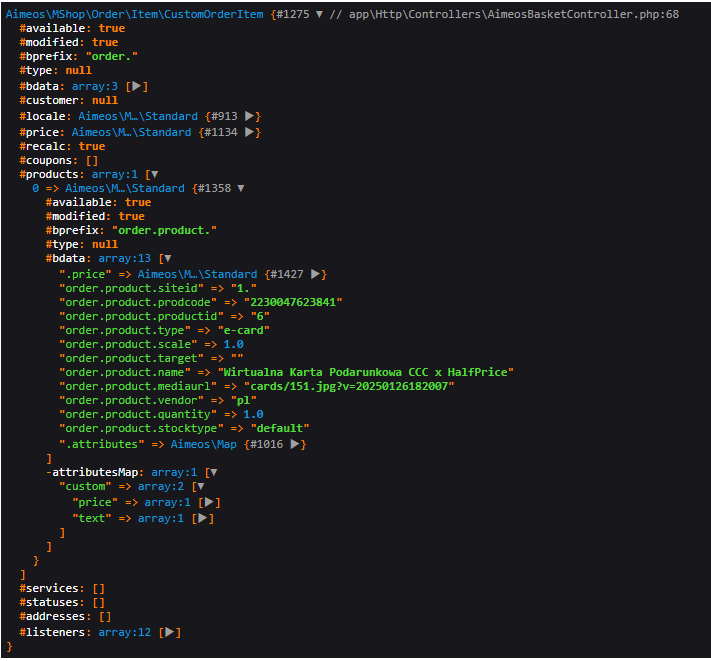Expand the "price" array:1 entry
Screen dimensions: 711x661
click(x=209, y=502)
